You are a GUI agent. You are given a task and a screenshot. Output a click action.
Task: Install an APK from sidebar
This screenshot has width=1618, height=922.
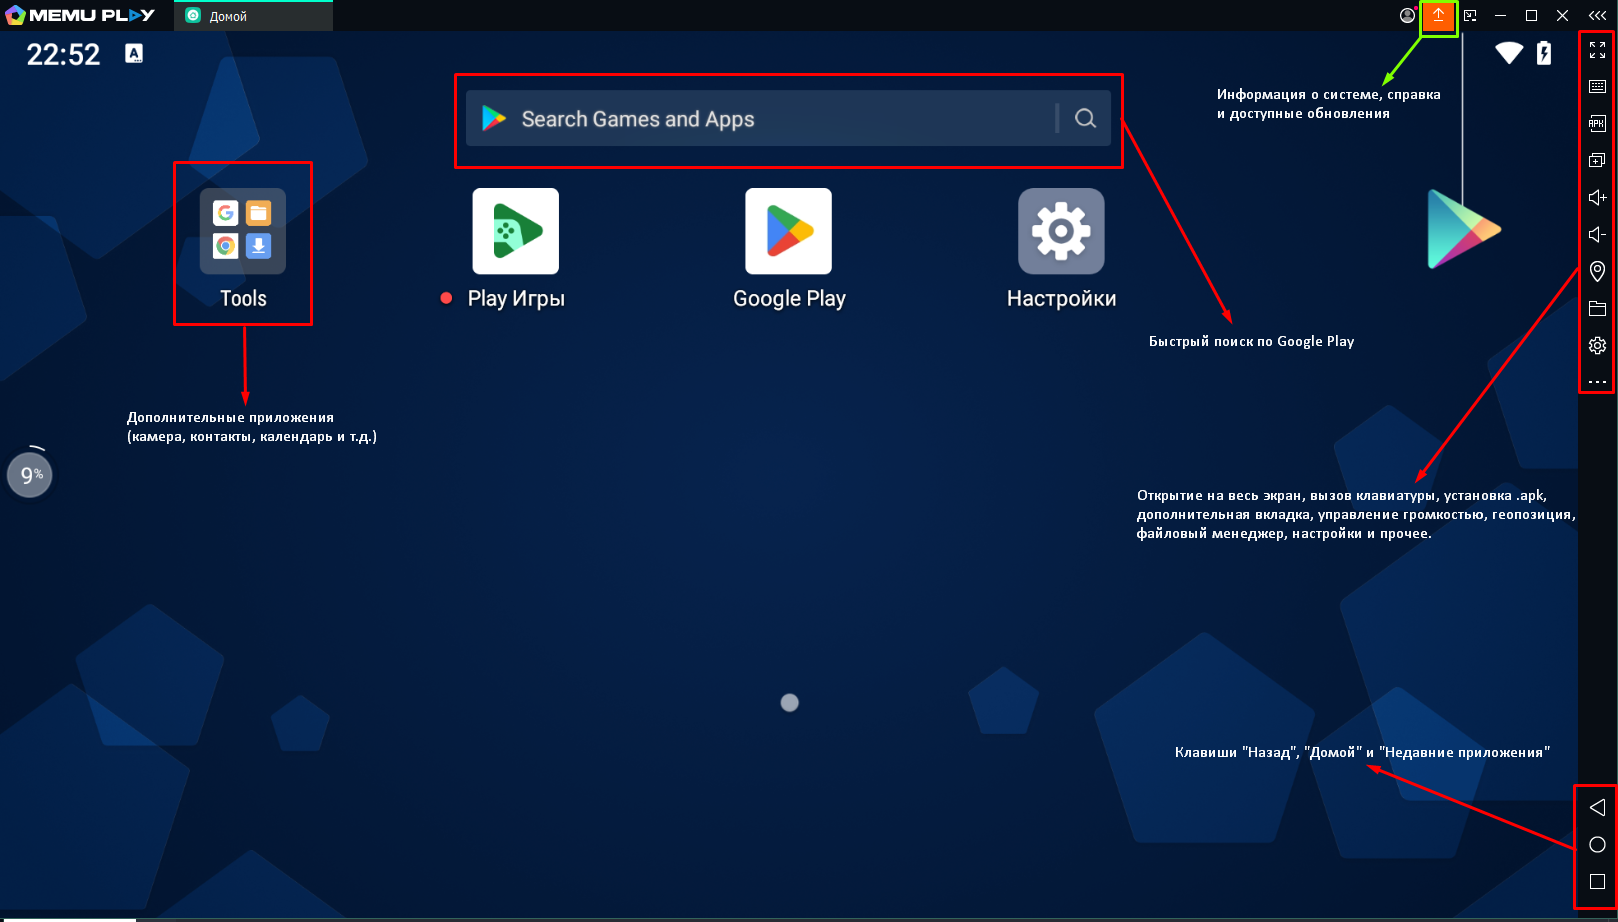click(1597, 124)
